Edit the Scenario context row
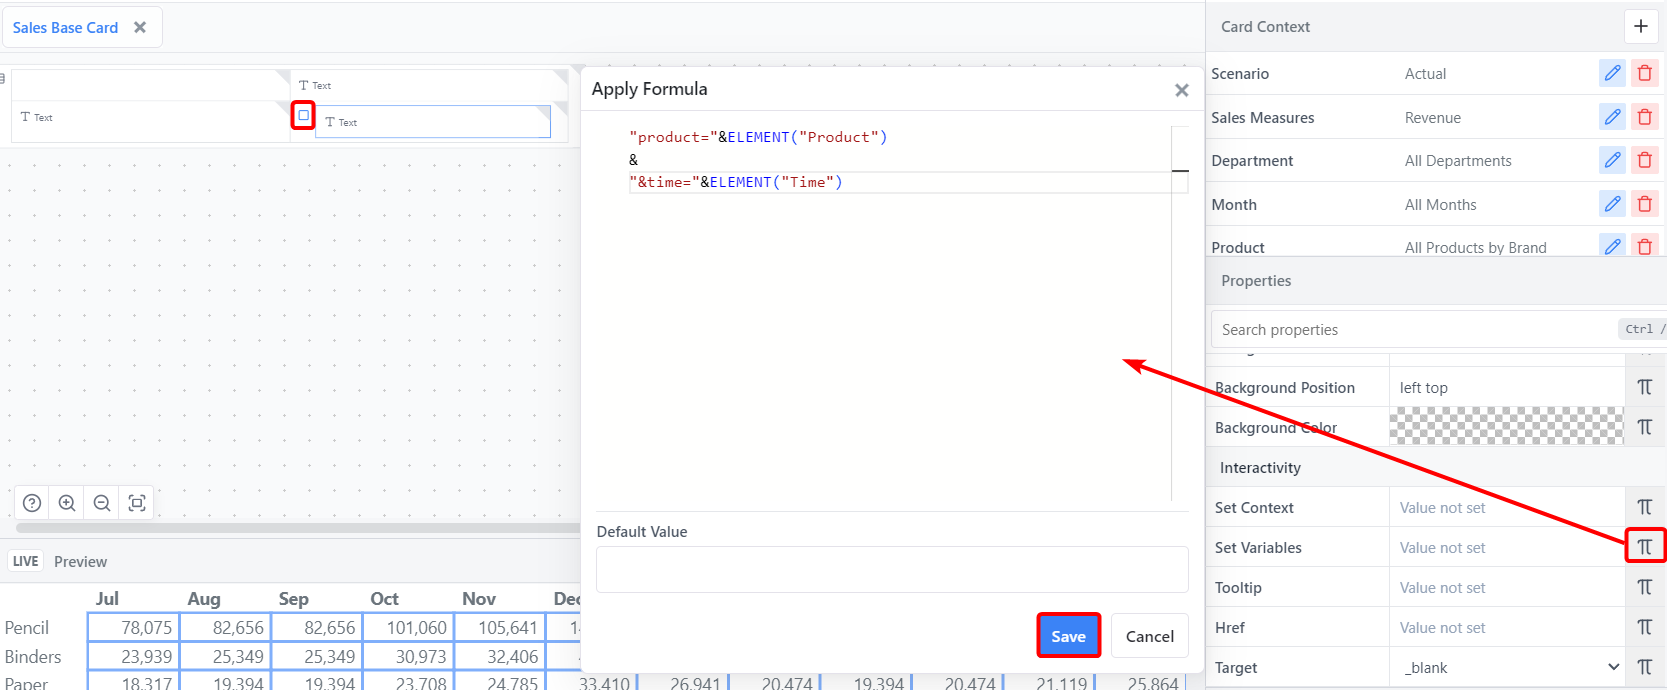 (x=1612, y=73)
